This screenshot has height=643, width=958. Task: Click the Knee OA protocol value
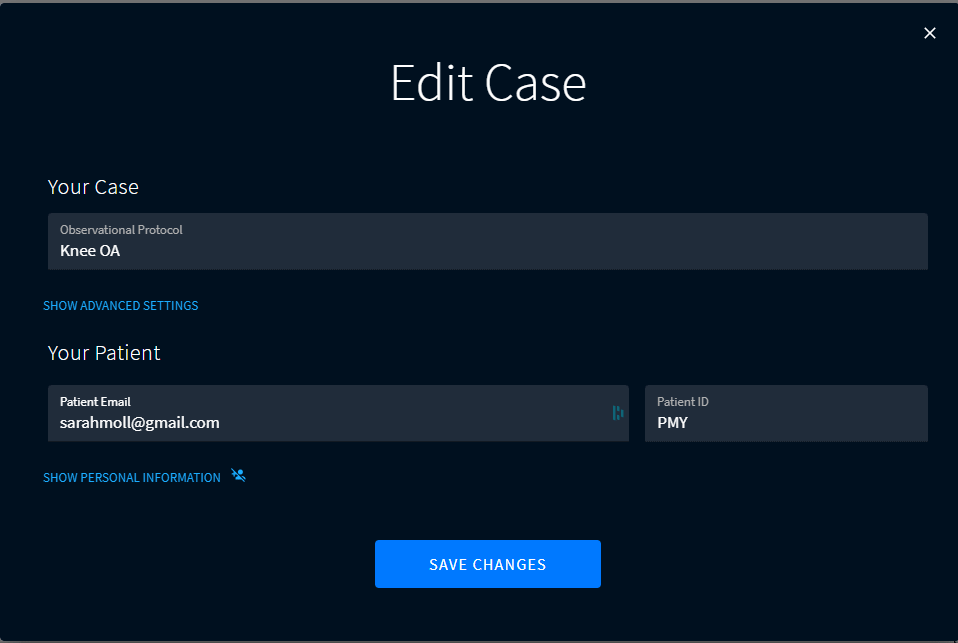pos(90,251)
